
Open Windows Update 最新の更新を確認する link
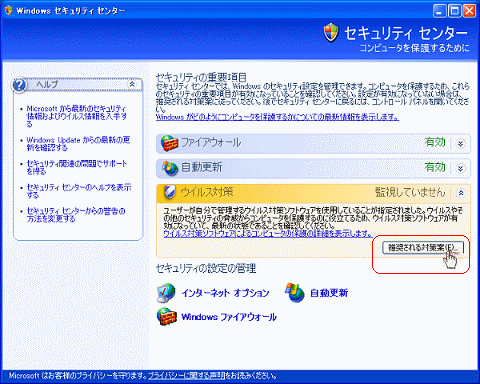click(78, 144)
